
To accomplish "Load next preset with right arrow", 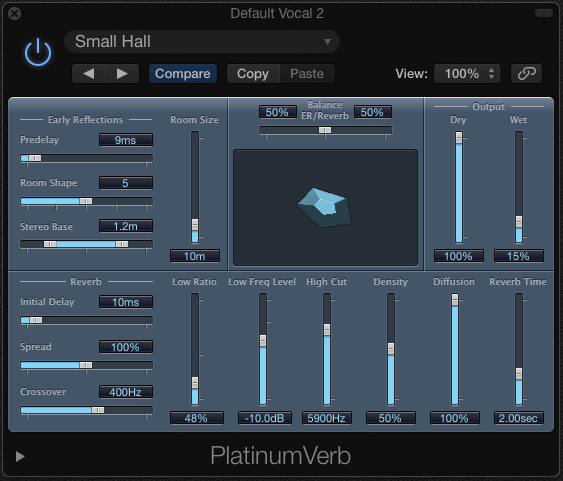I will [122, 74].
